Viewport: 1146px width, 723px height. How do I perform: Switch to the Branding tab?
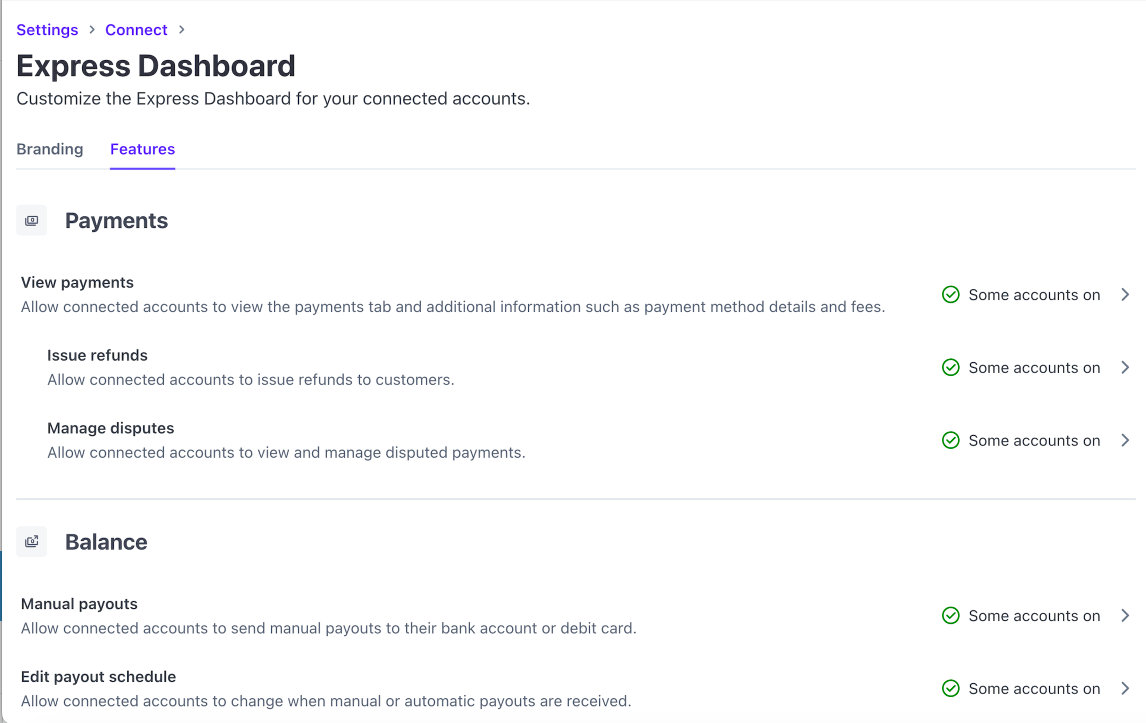[50, 149]
